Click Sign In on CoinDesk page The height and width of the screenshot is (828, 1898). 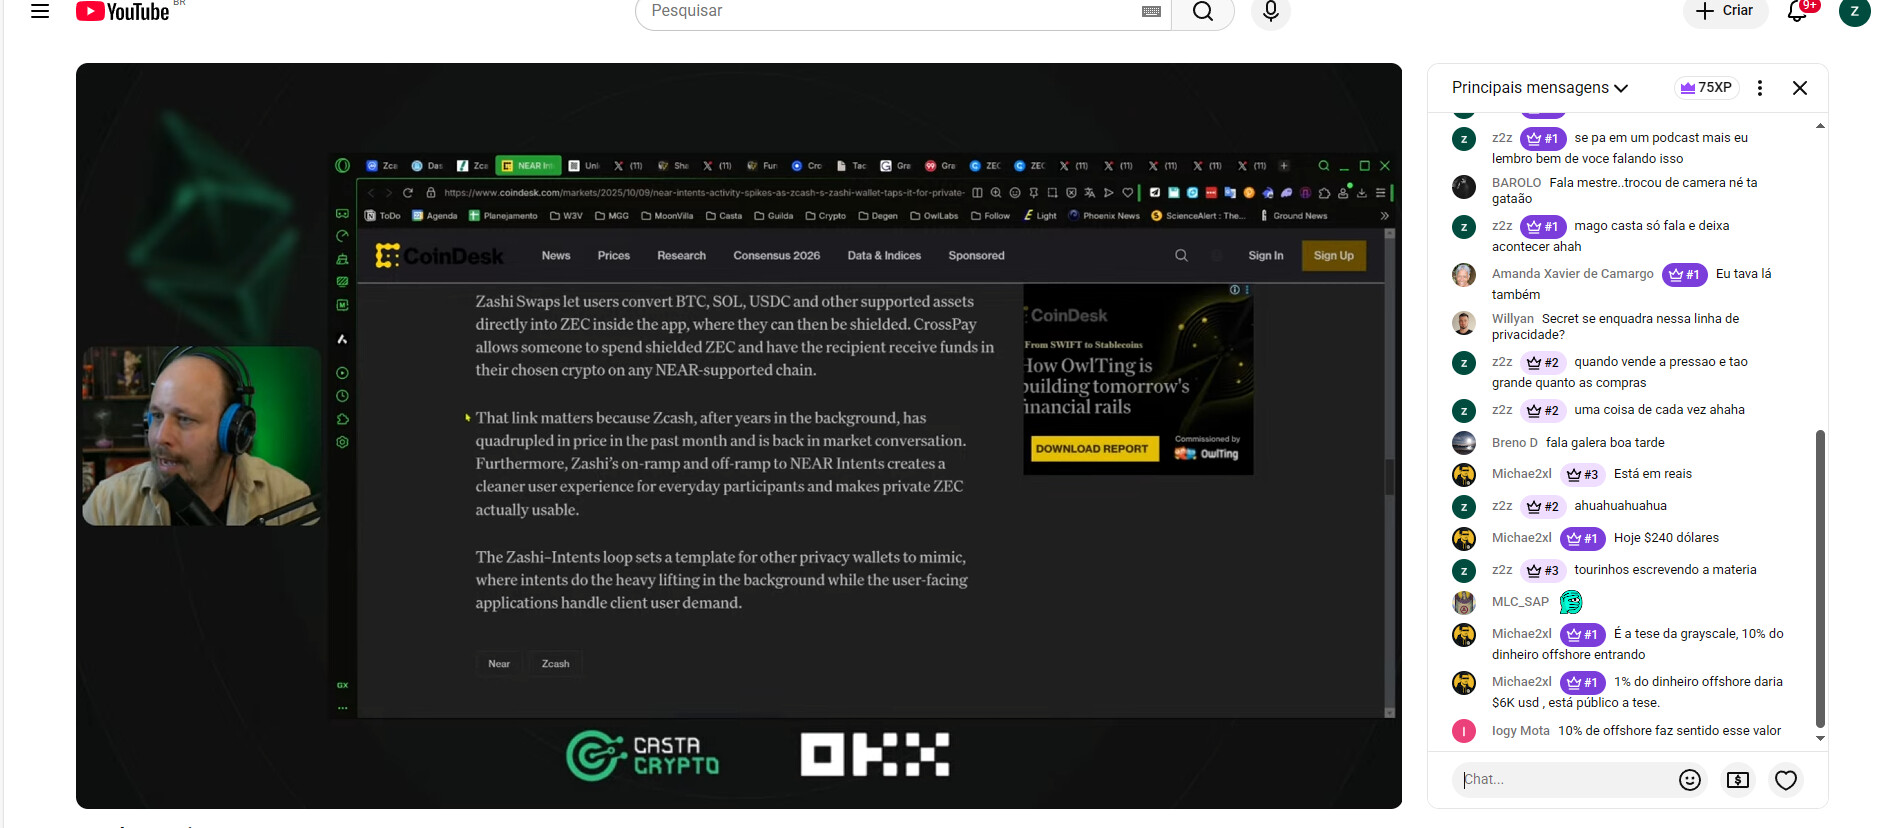click(1265, 256)
